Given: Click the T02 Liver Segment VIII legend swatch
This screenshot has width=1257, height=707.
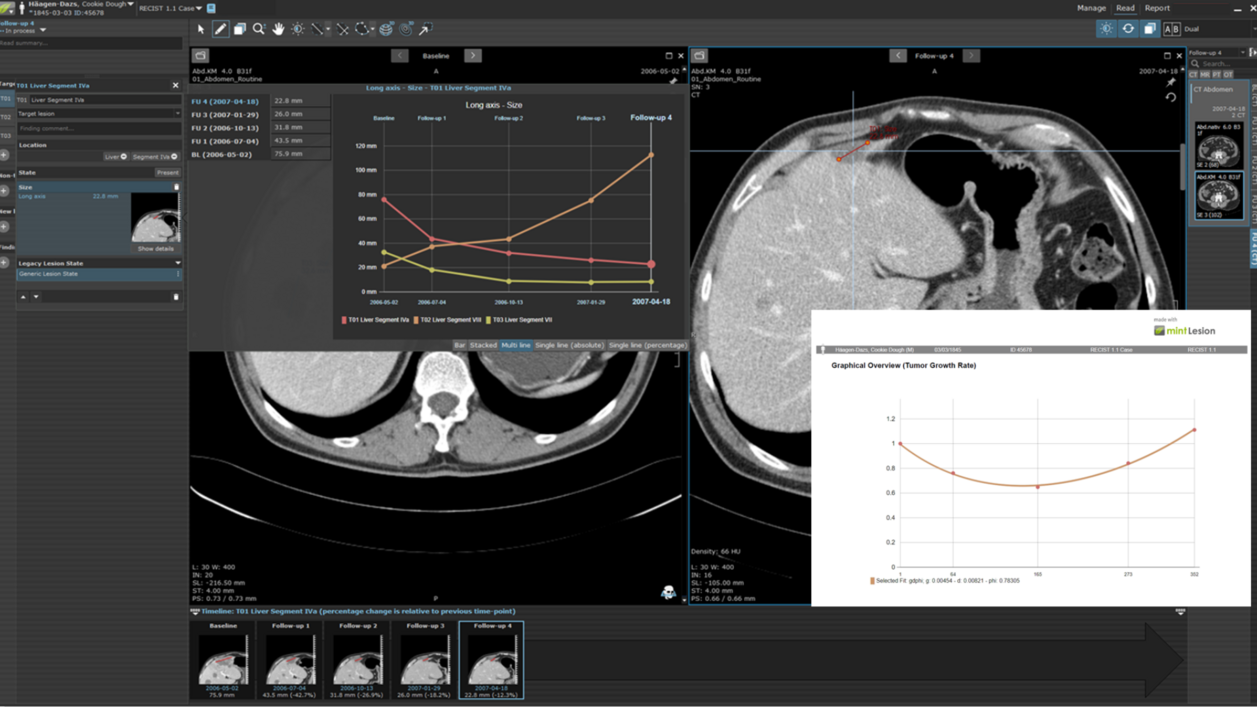Looking at the screenshot, I should point(416,320).
